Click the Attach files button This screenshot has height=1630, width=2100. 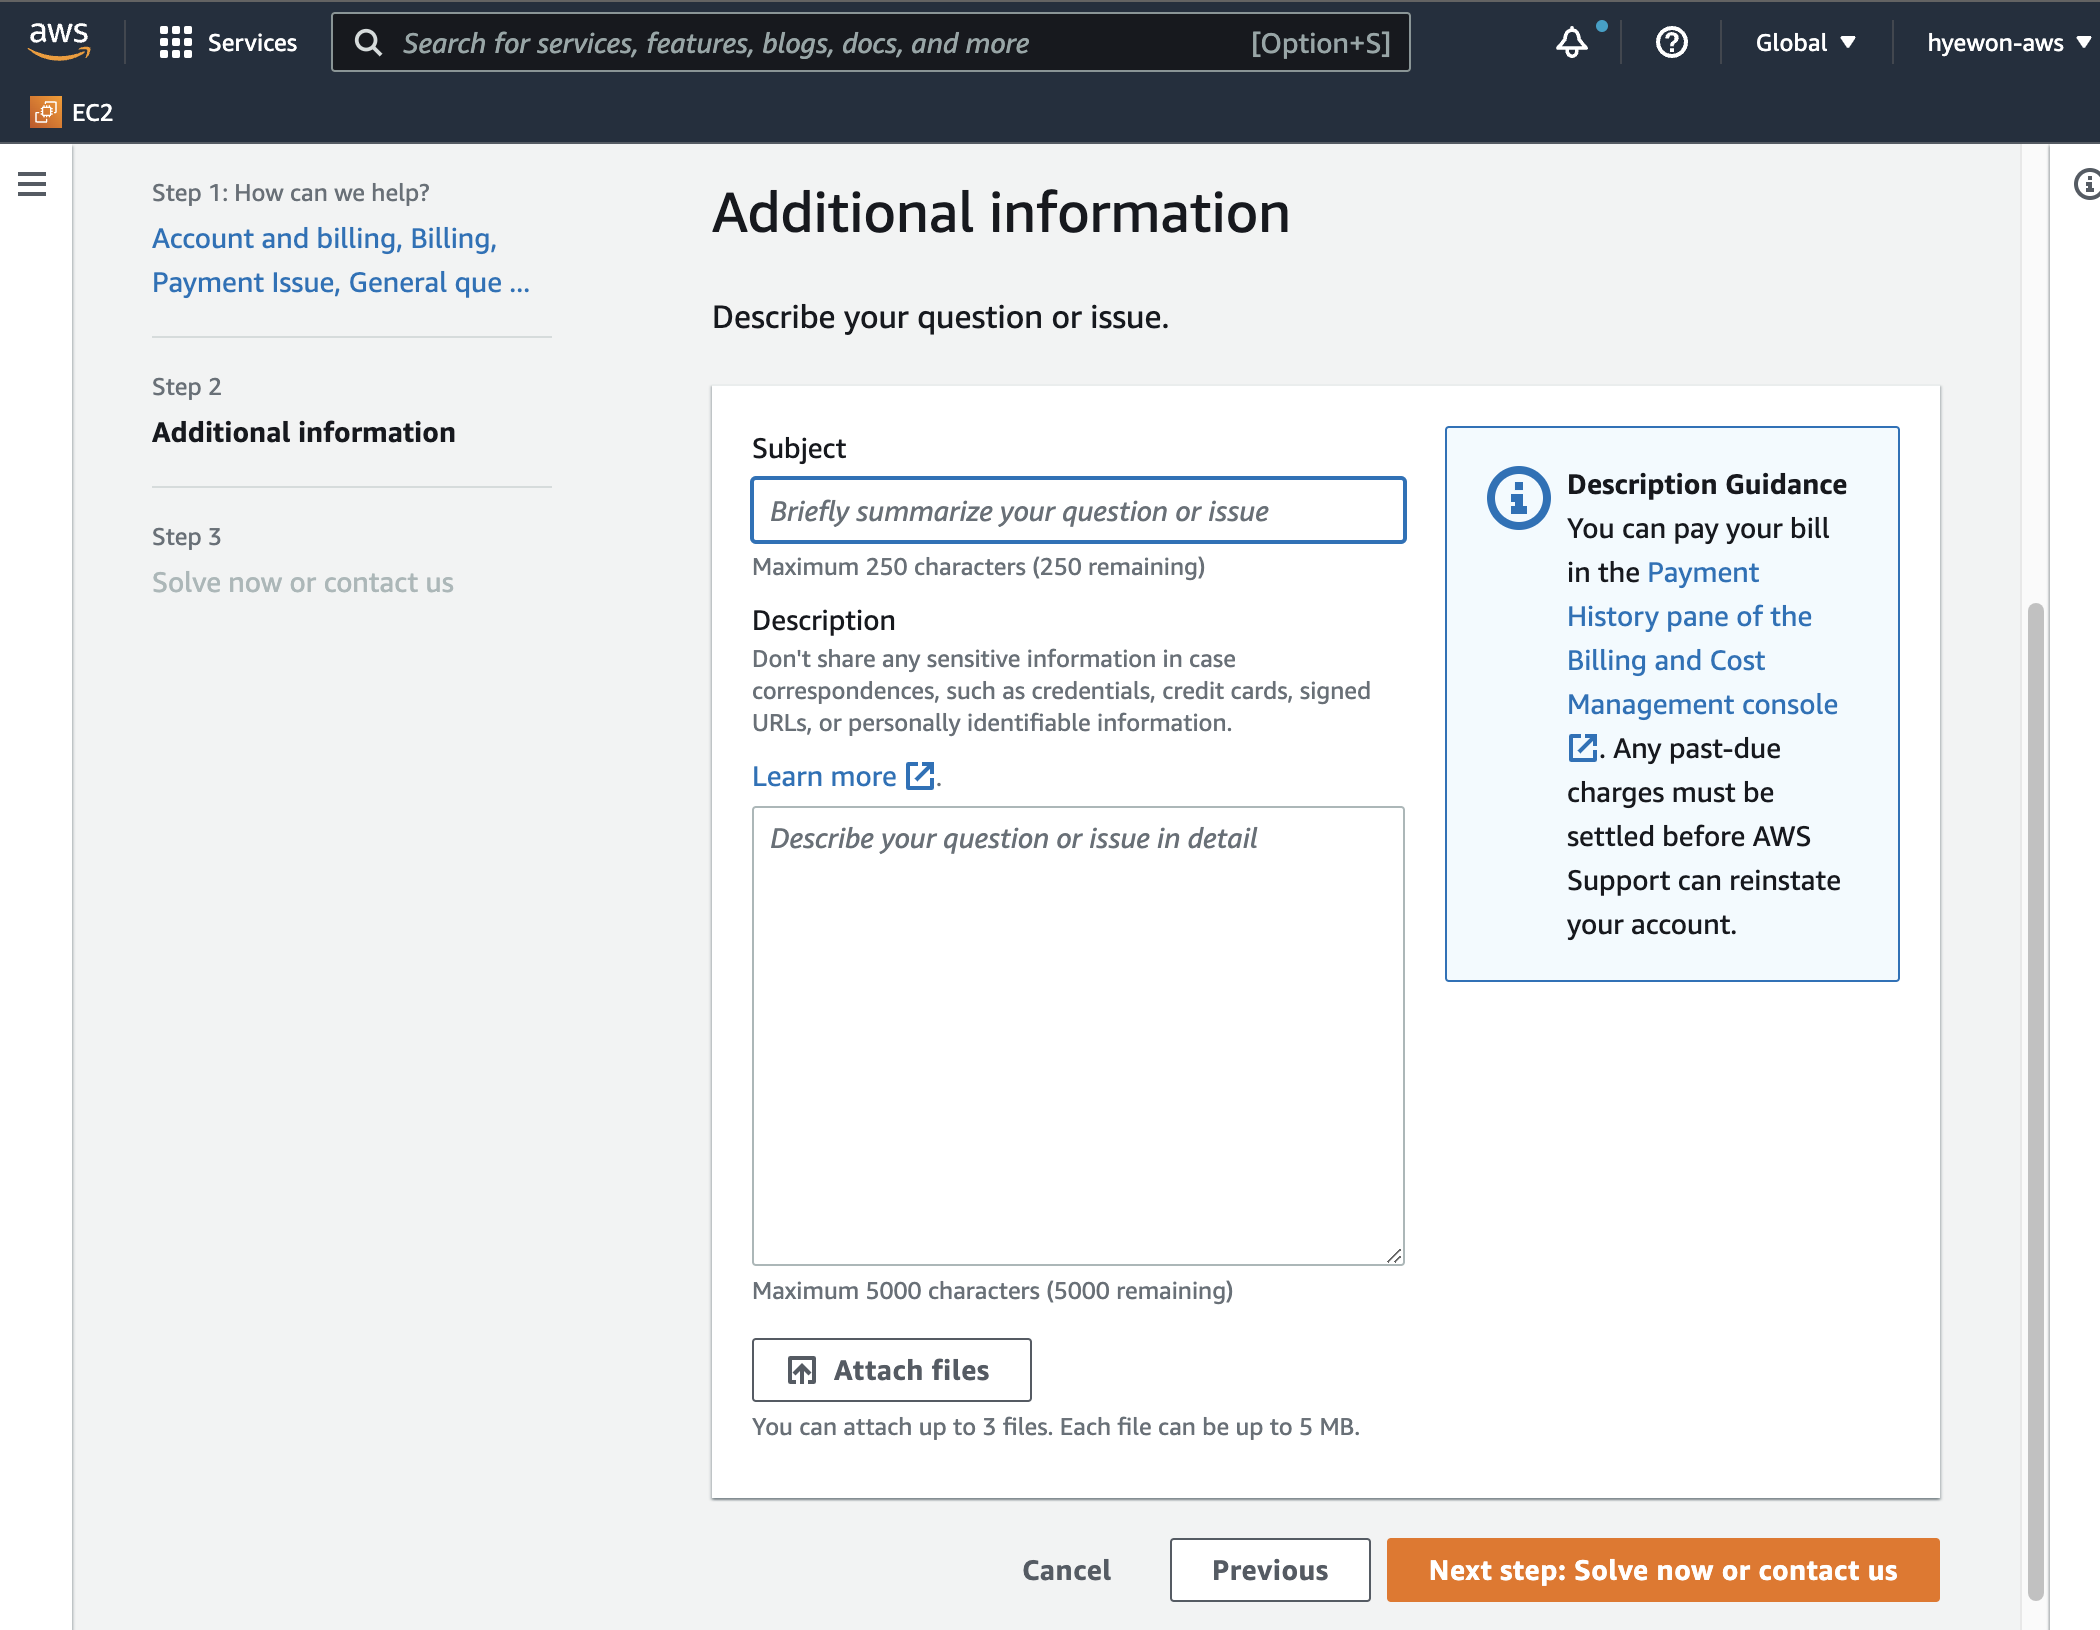pyautogui.click(x=891, y=1370)
